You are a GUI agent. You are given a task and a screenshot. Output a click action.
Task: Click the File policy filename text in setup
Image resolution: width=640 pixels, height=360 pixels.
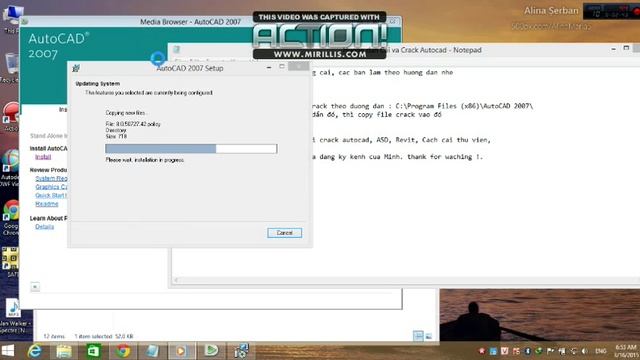[133, 124]
